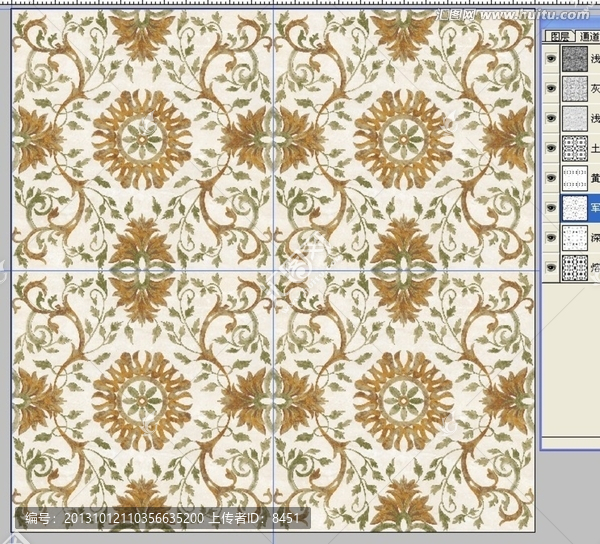Toggle visibility of the 深 channel

pyautogui.click(x=551, y=238)
